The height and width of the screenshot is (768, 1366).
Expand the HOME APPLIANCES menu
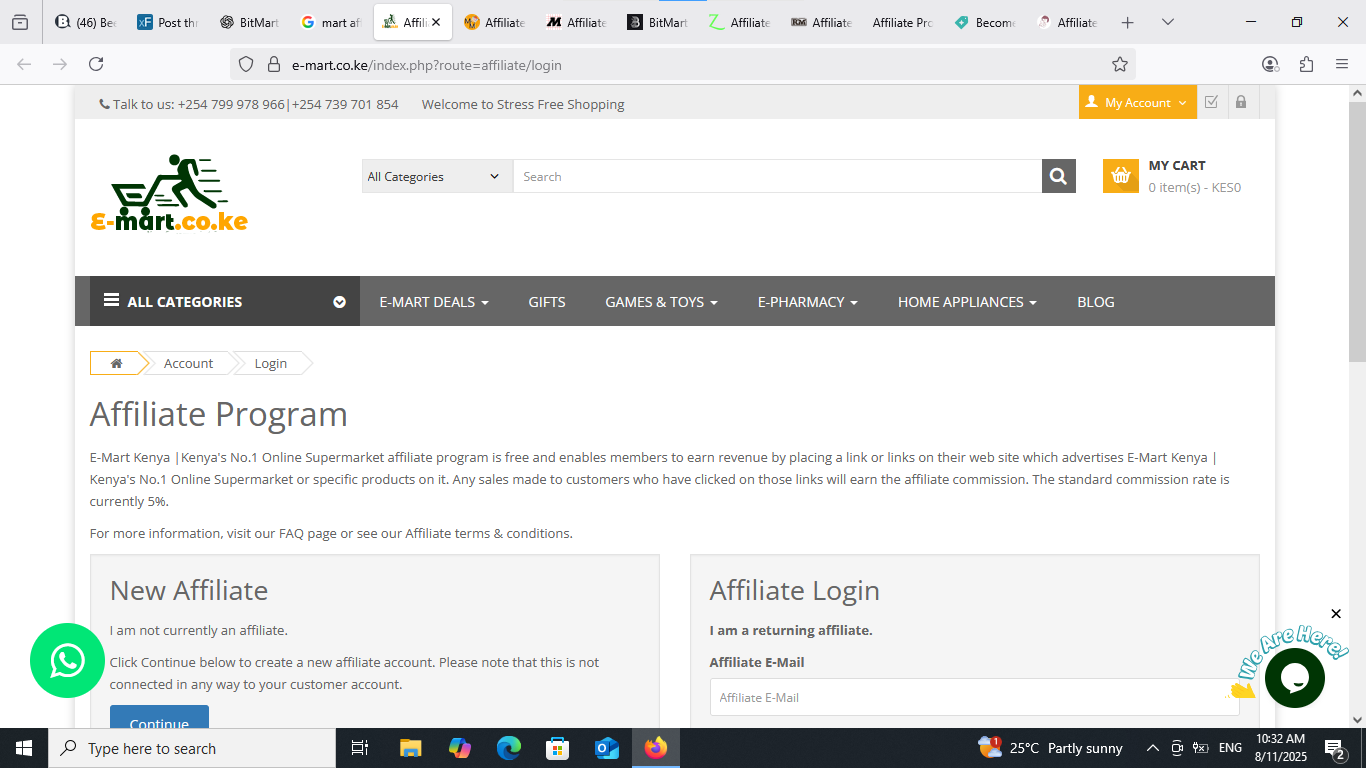[967, 301]
